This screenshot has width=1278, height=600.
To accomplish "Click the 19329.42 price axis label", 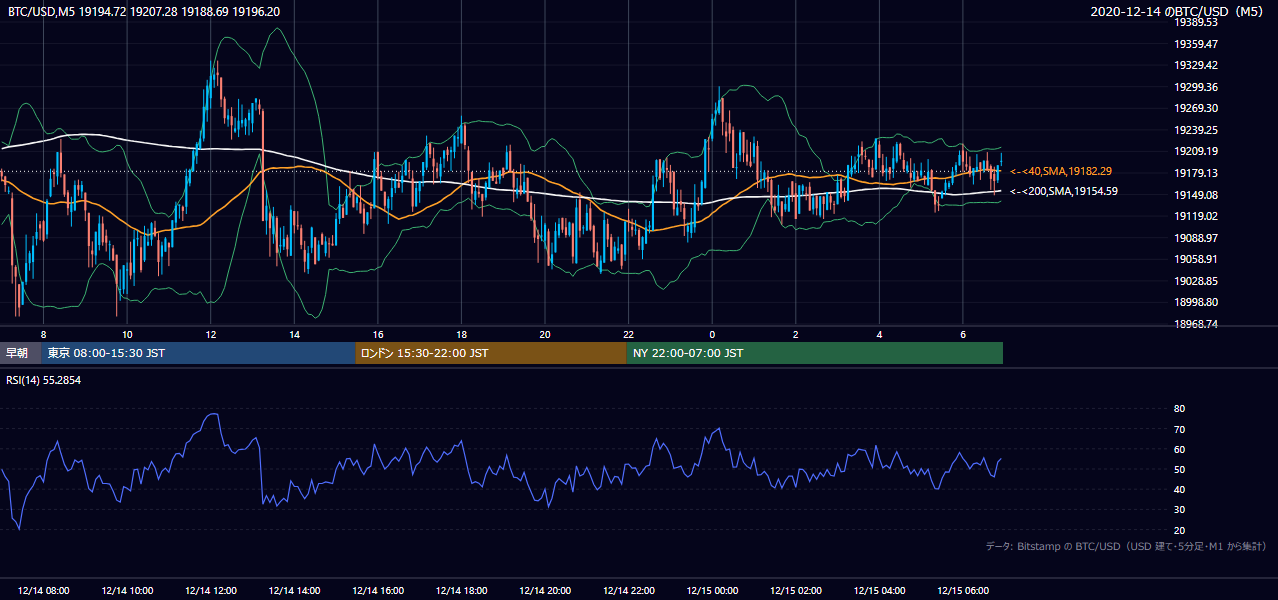I will 1196,65.
